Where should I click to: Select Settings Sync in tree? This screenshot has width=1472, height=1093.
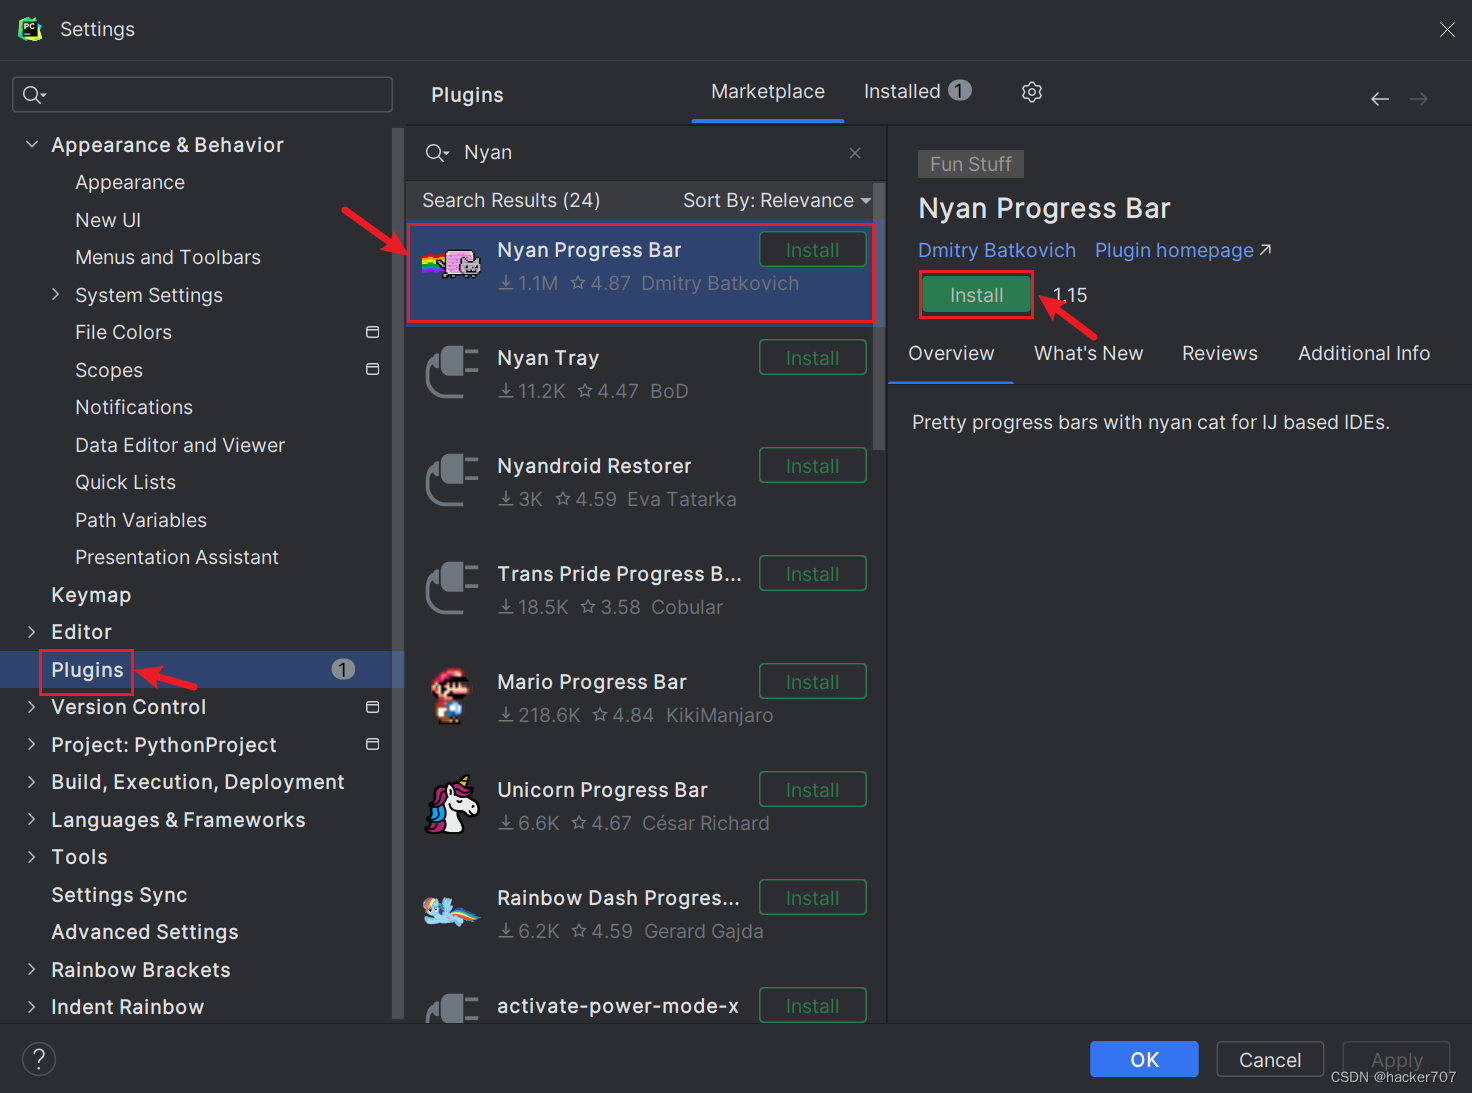pyautogui.click(x=119, y=895)
